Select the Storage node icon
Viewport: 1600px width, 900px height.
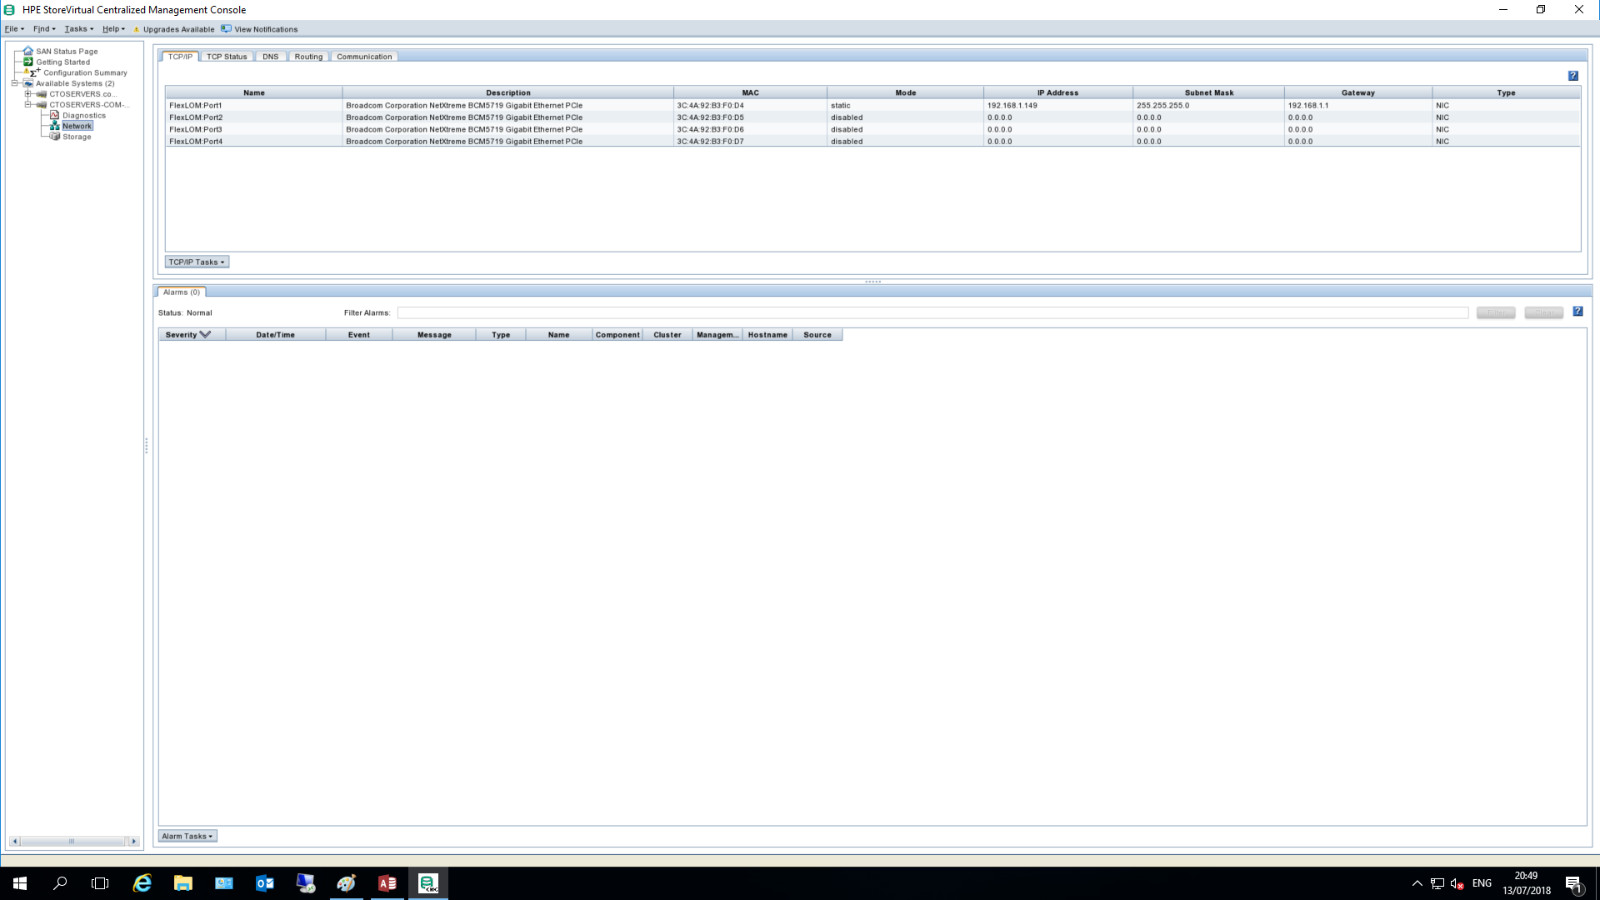tap(55, 136)
